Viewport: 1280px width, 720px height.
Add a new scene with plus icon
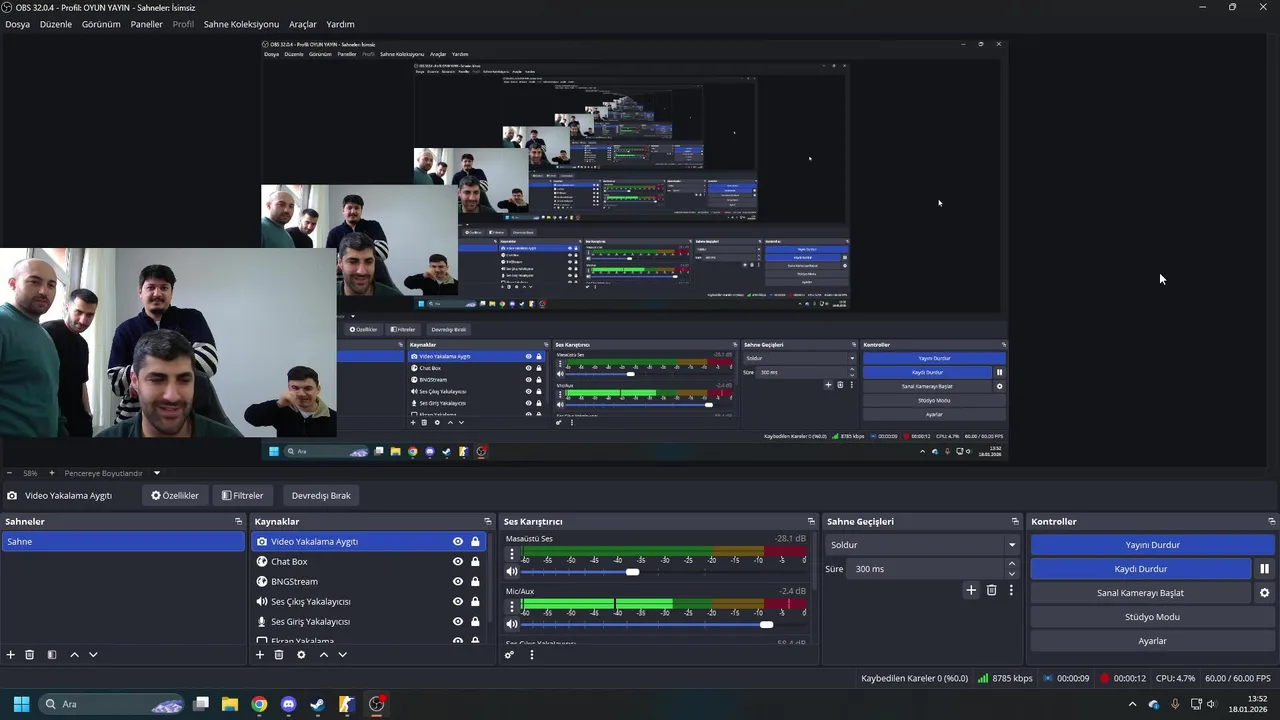pos(11,655)
